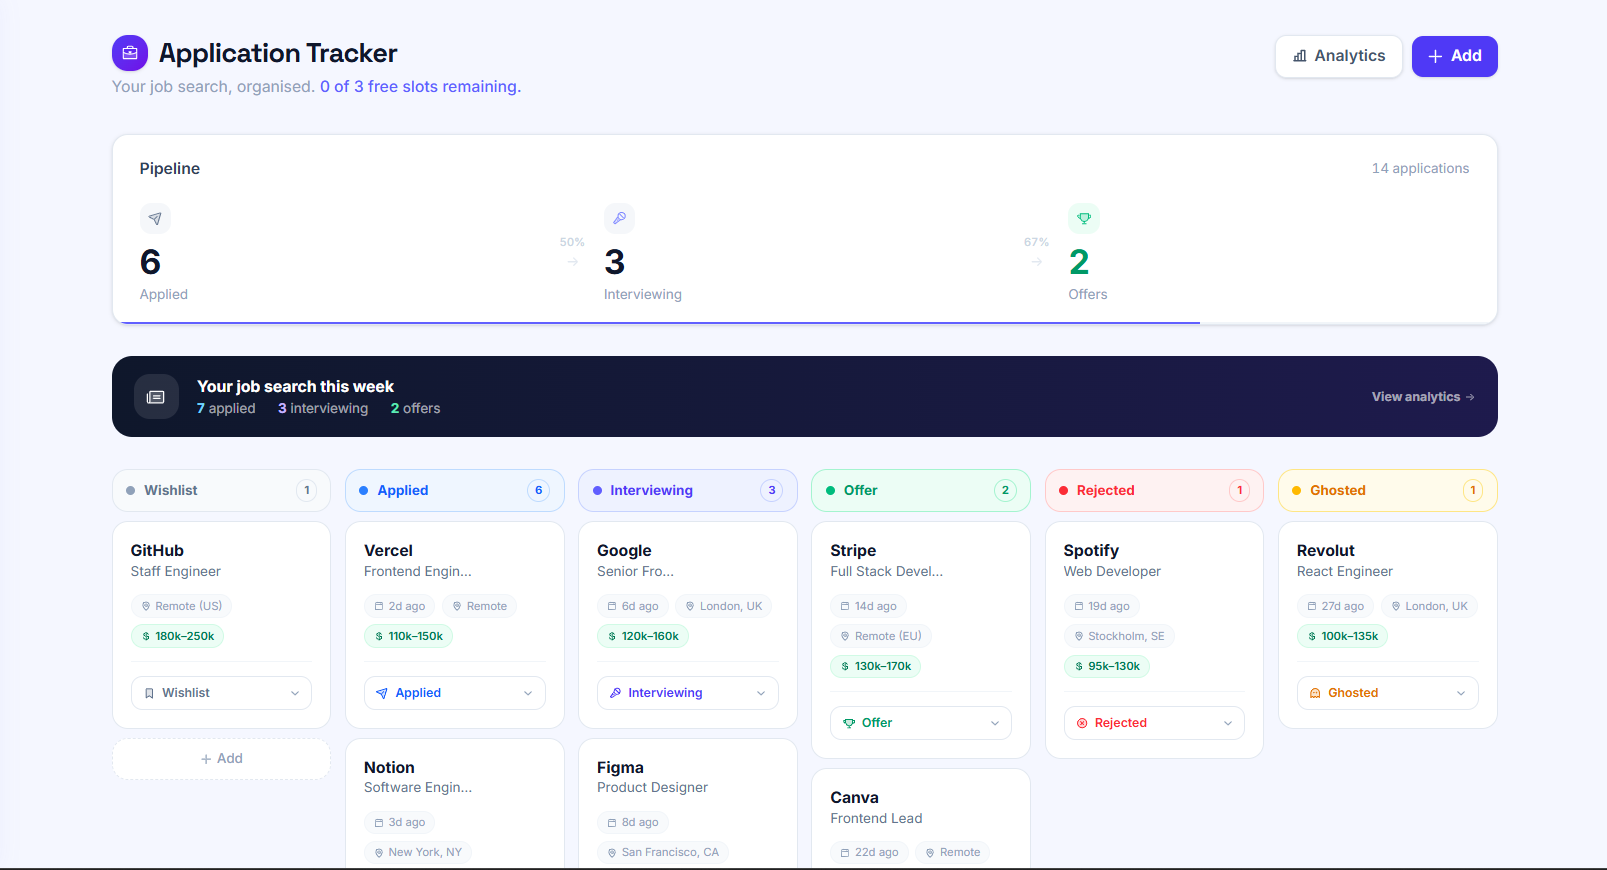Click the paper plane Applied pipeline icon
Viewport: 1607px width, 870px height.
(155, 218)
